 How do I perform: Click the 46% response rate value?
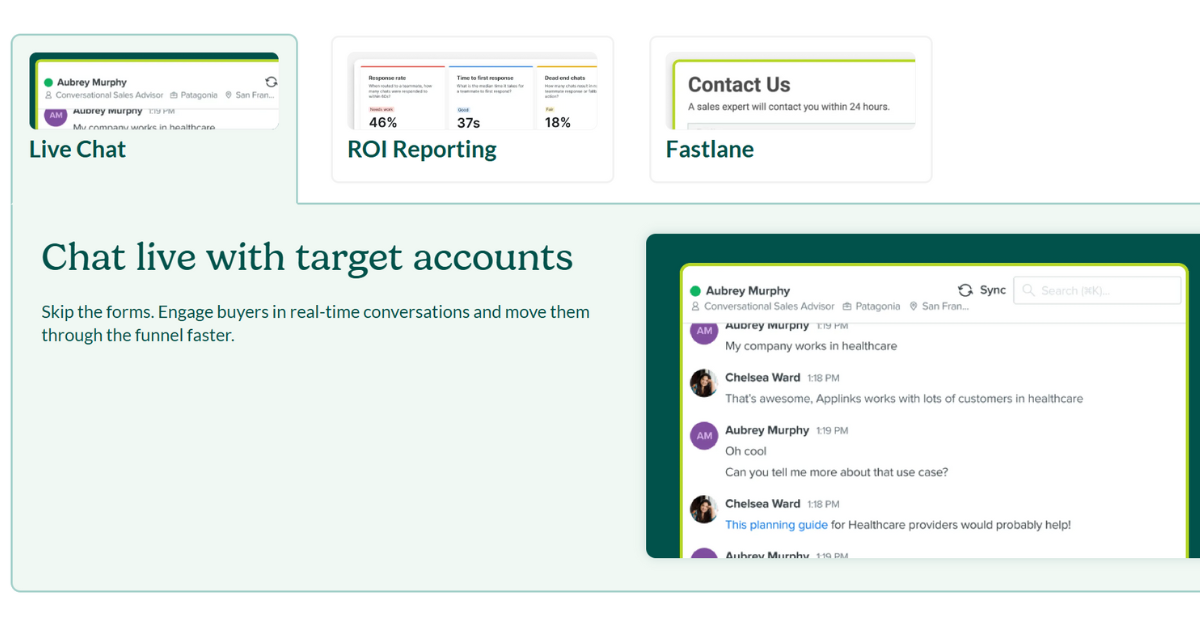[383, 122]
